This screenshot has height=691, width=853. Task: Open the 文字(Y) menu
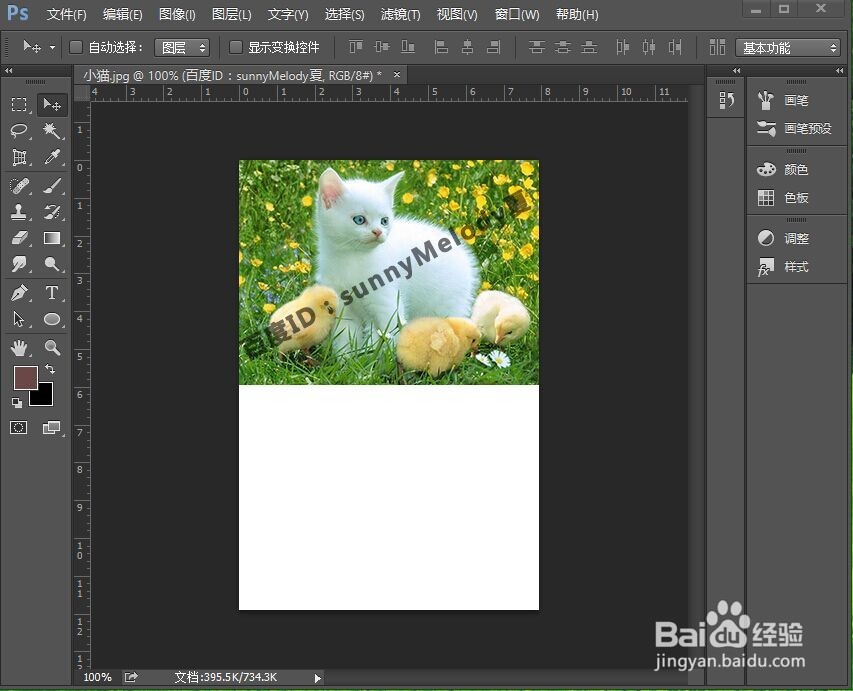point(288,15)
